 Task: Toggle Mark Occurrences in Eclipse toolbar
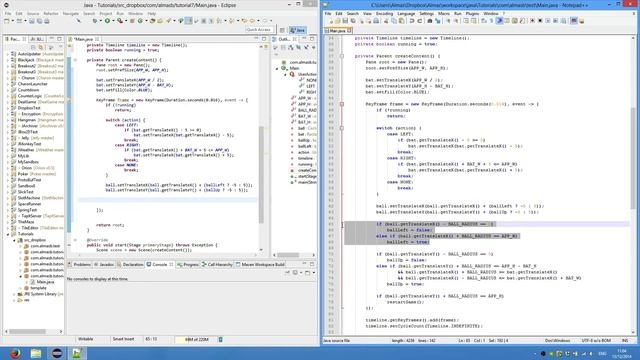pyautogui.click(x=188, y=21)
